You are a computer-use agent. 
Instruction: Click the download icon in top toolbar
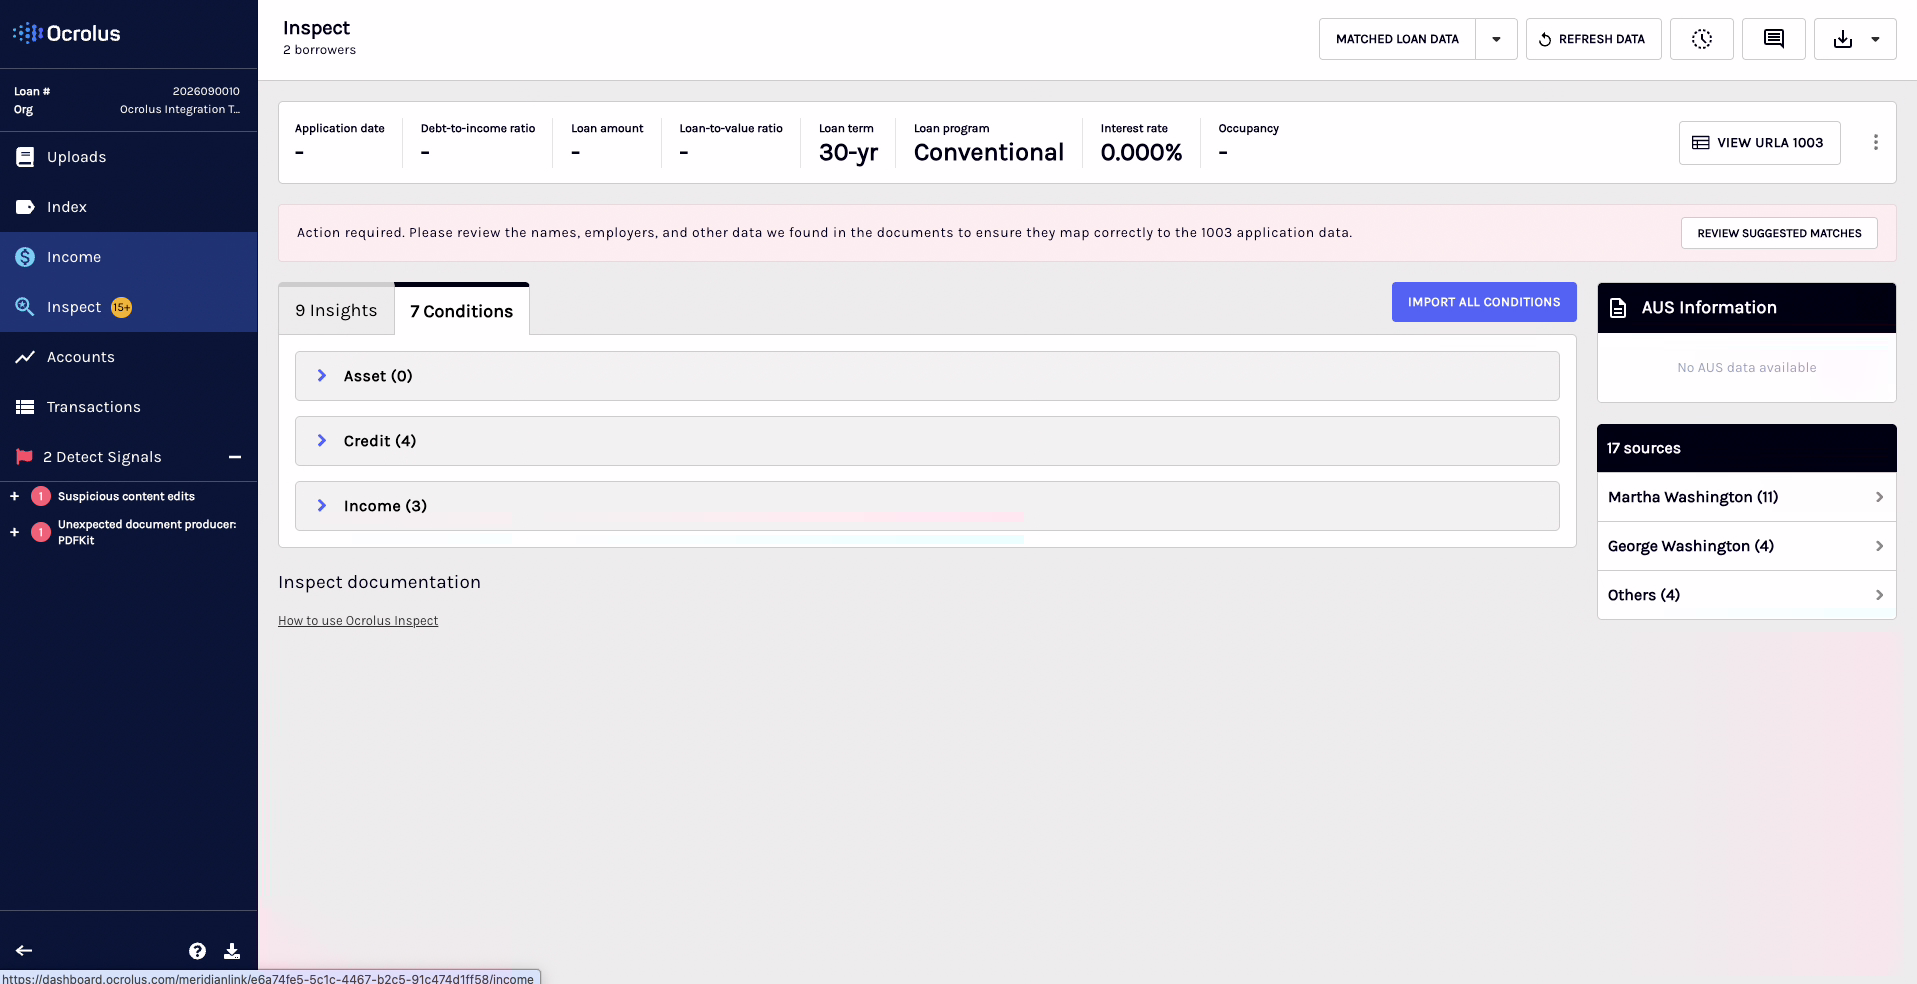point(1842,39)
